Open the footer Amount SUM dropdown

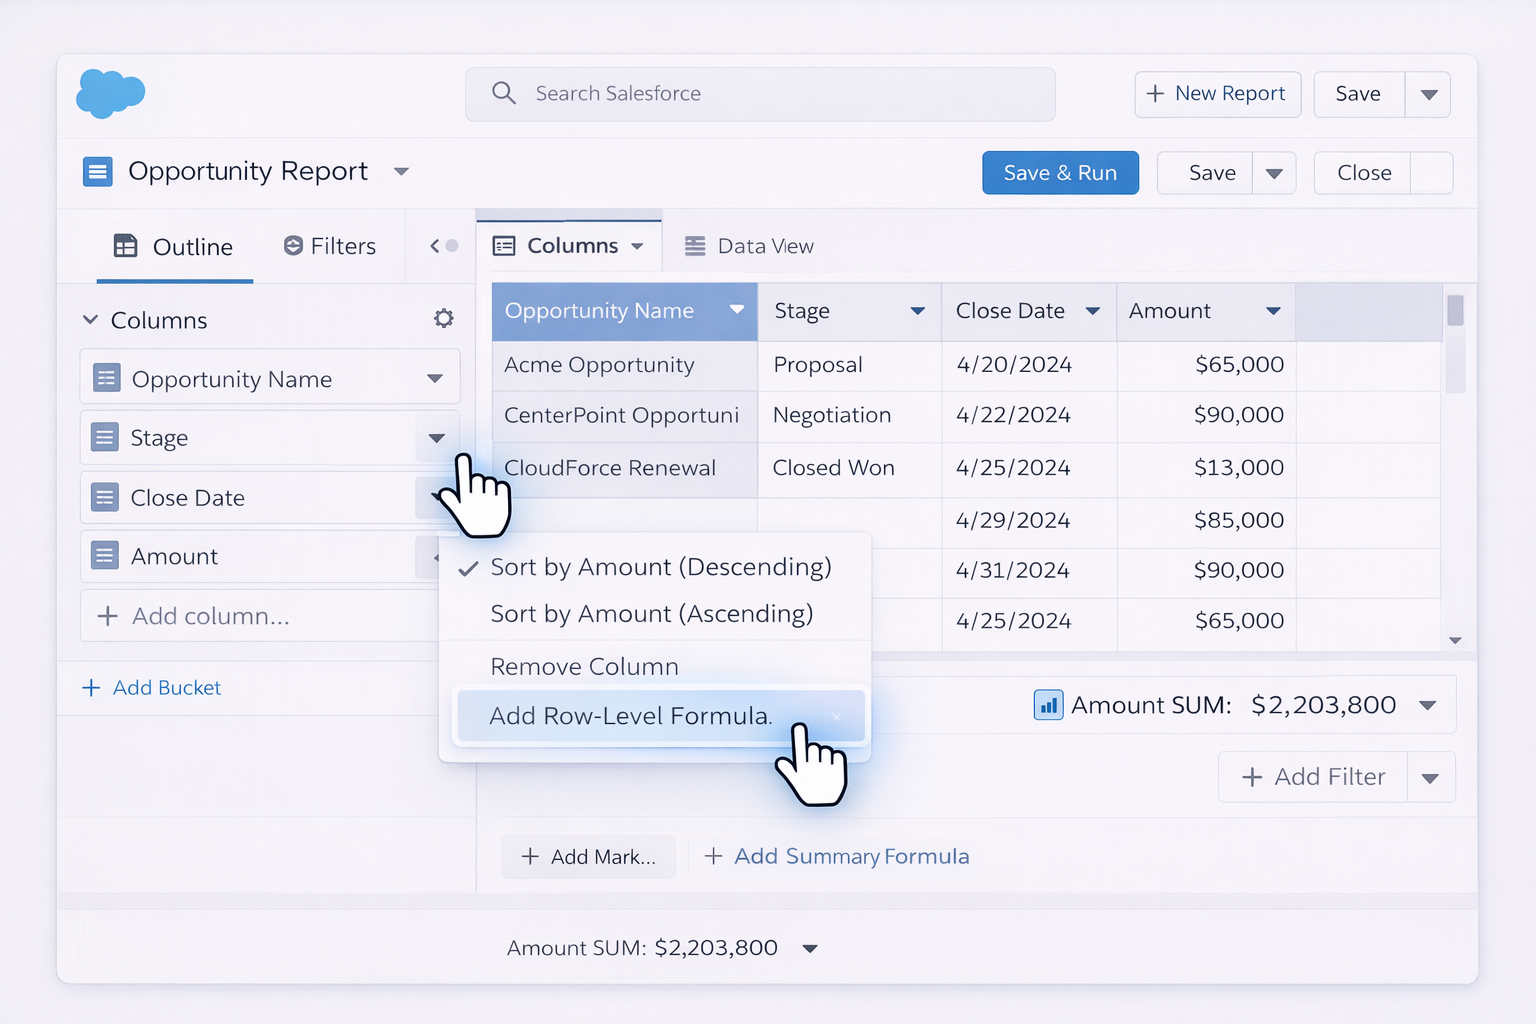pos(810,949)
